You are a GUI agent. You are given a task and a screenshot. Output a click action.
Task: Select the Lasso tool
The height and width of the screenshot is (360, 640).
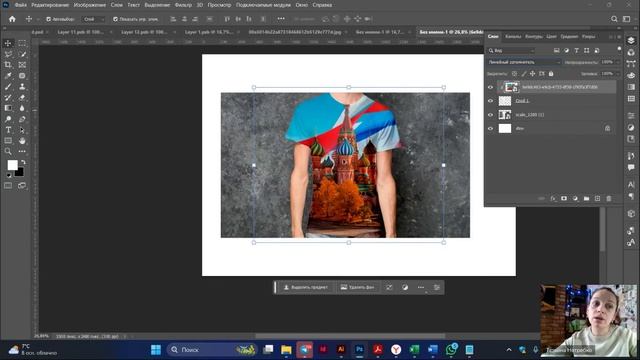click(8, 54)
